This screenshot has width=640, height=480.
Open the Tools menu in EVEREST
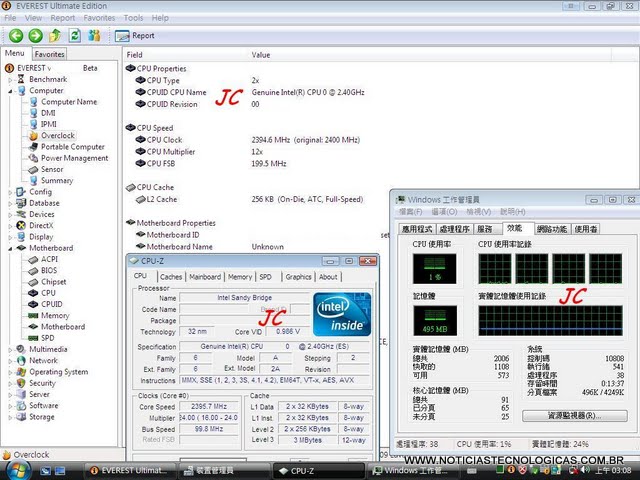[x=133, y=18]
